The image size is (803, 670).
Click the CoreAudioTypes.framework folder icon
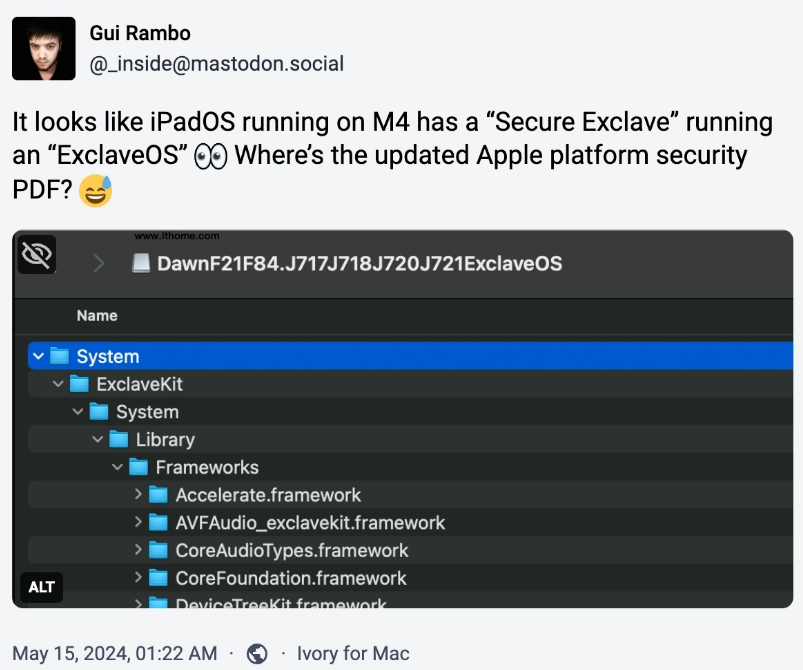pos(159,550)
